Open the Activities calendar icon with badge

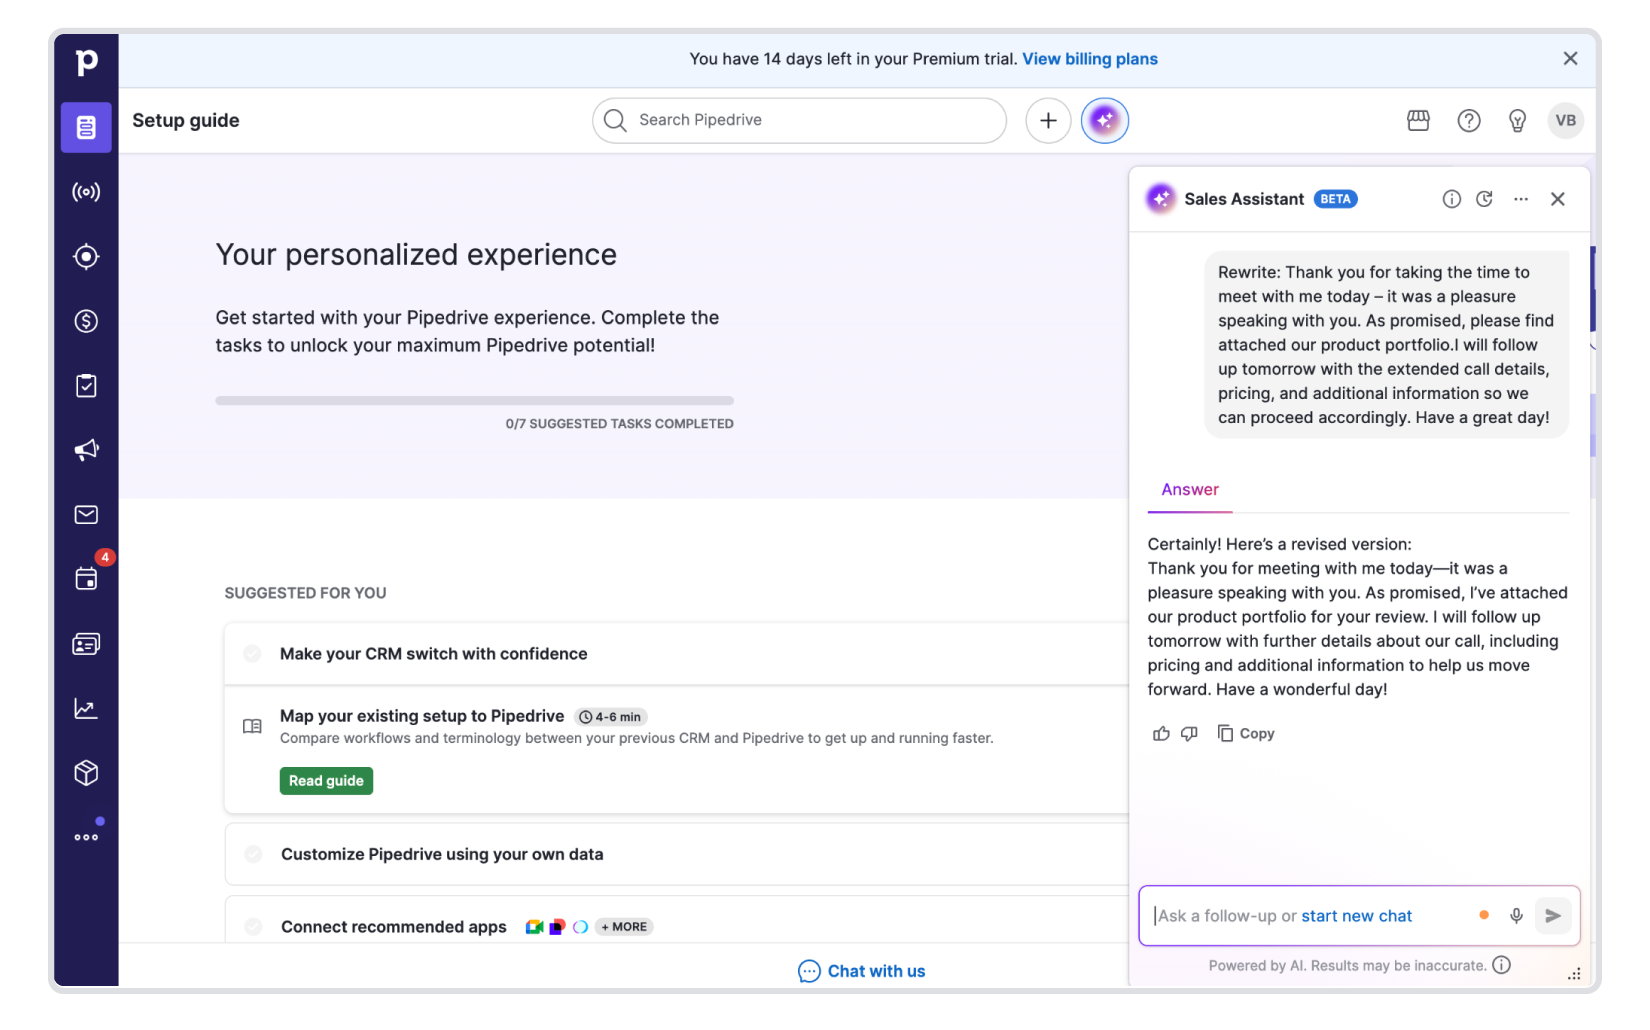point(86,579)
